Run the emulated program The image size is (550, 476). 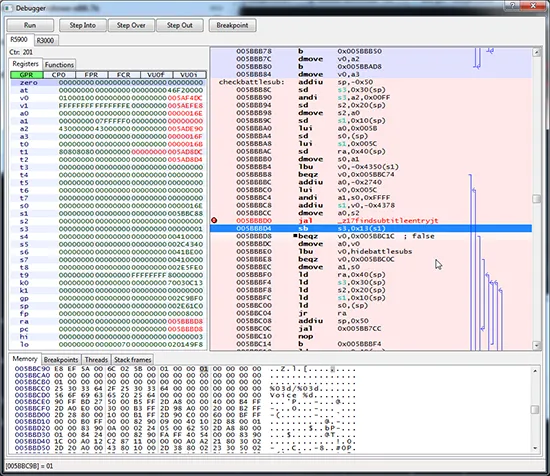[x=30, y=25]
